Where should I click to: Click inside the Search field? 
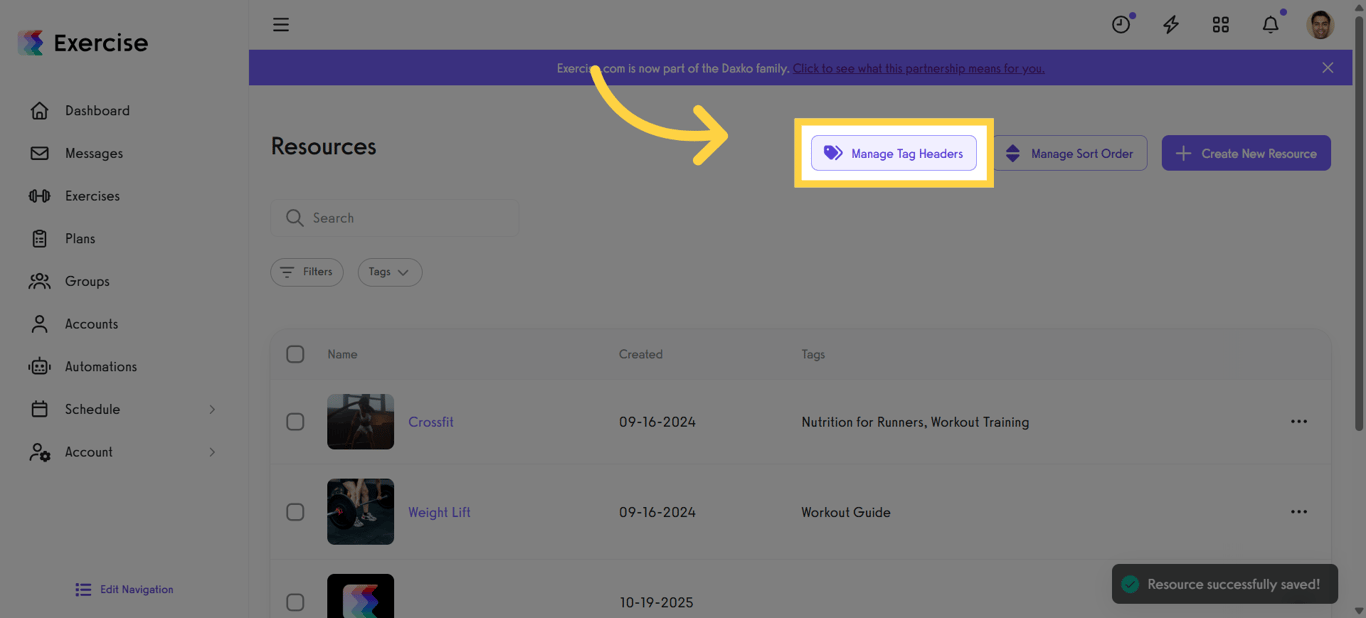(x=394, y=217)
